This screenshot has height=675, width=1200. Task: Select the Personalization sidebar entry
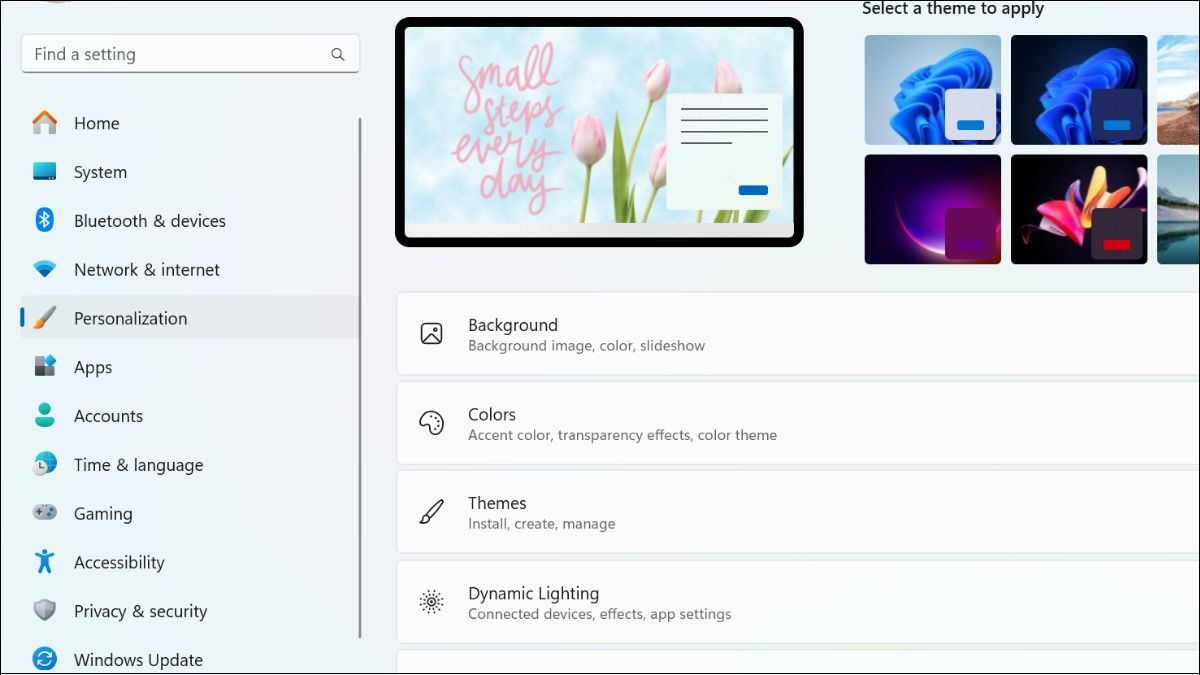[190, 318]
